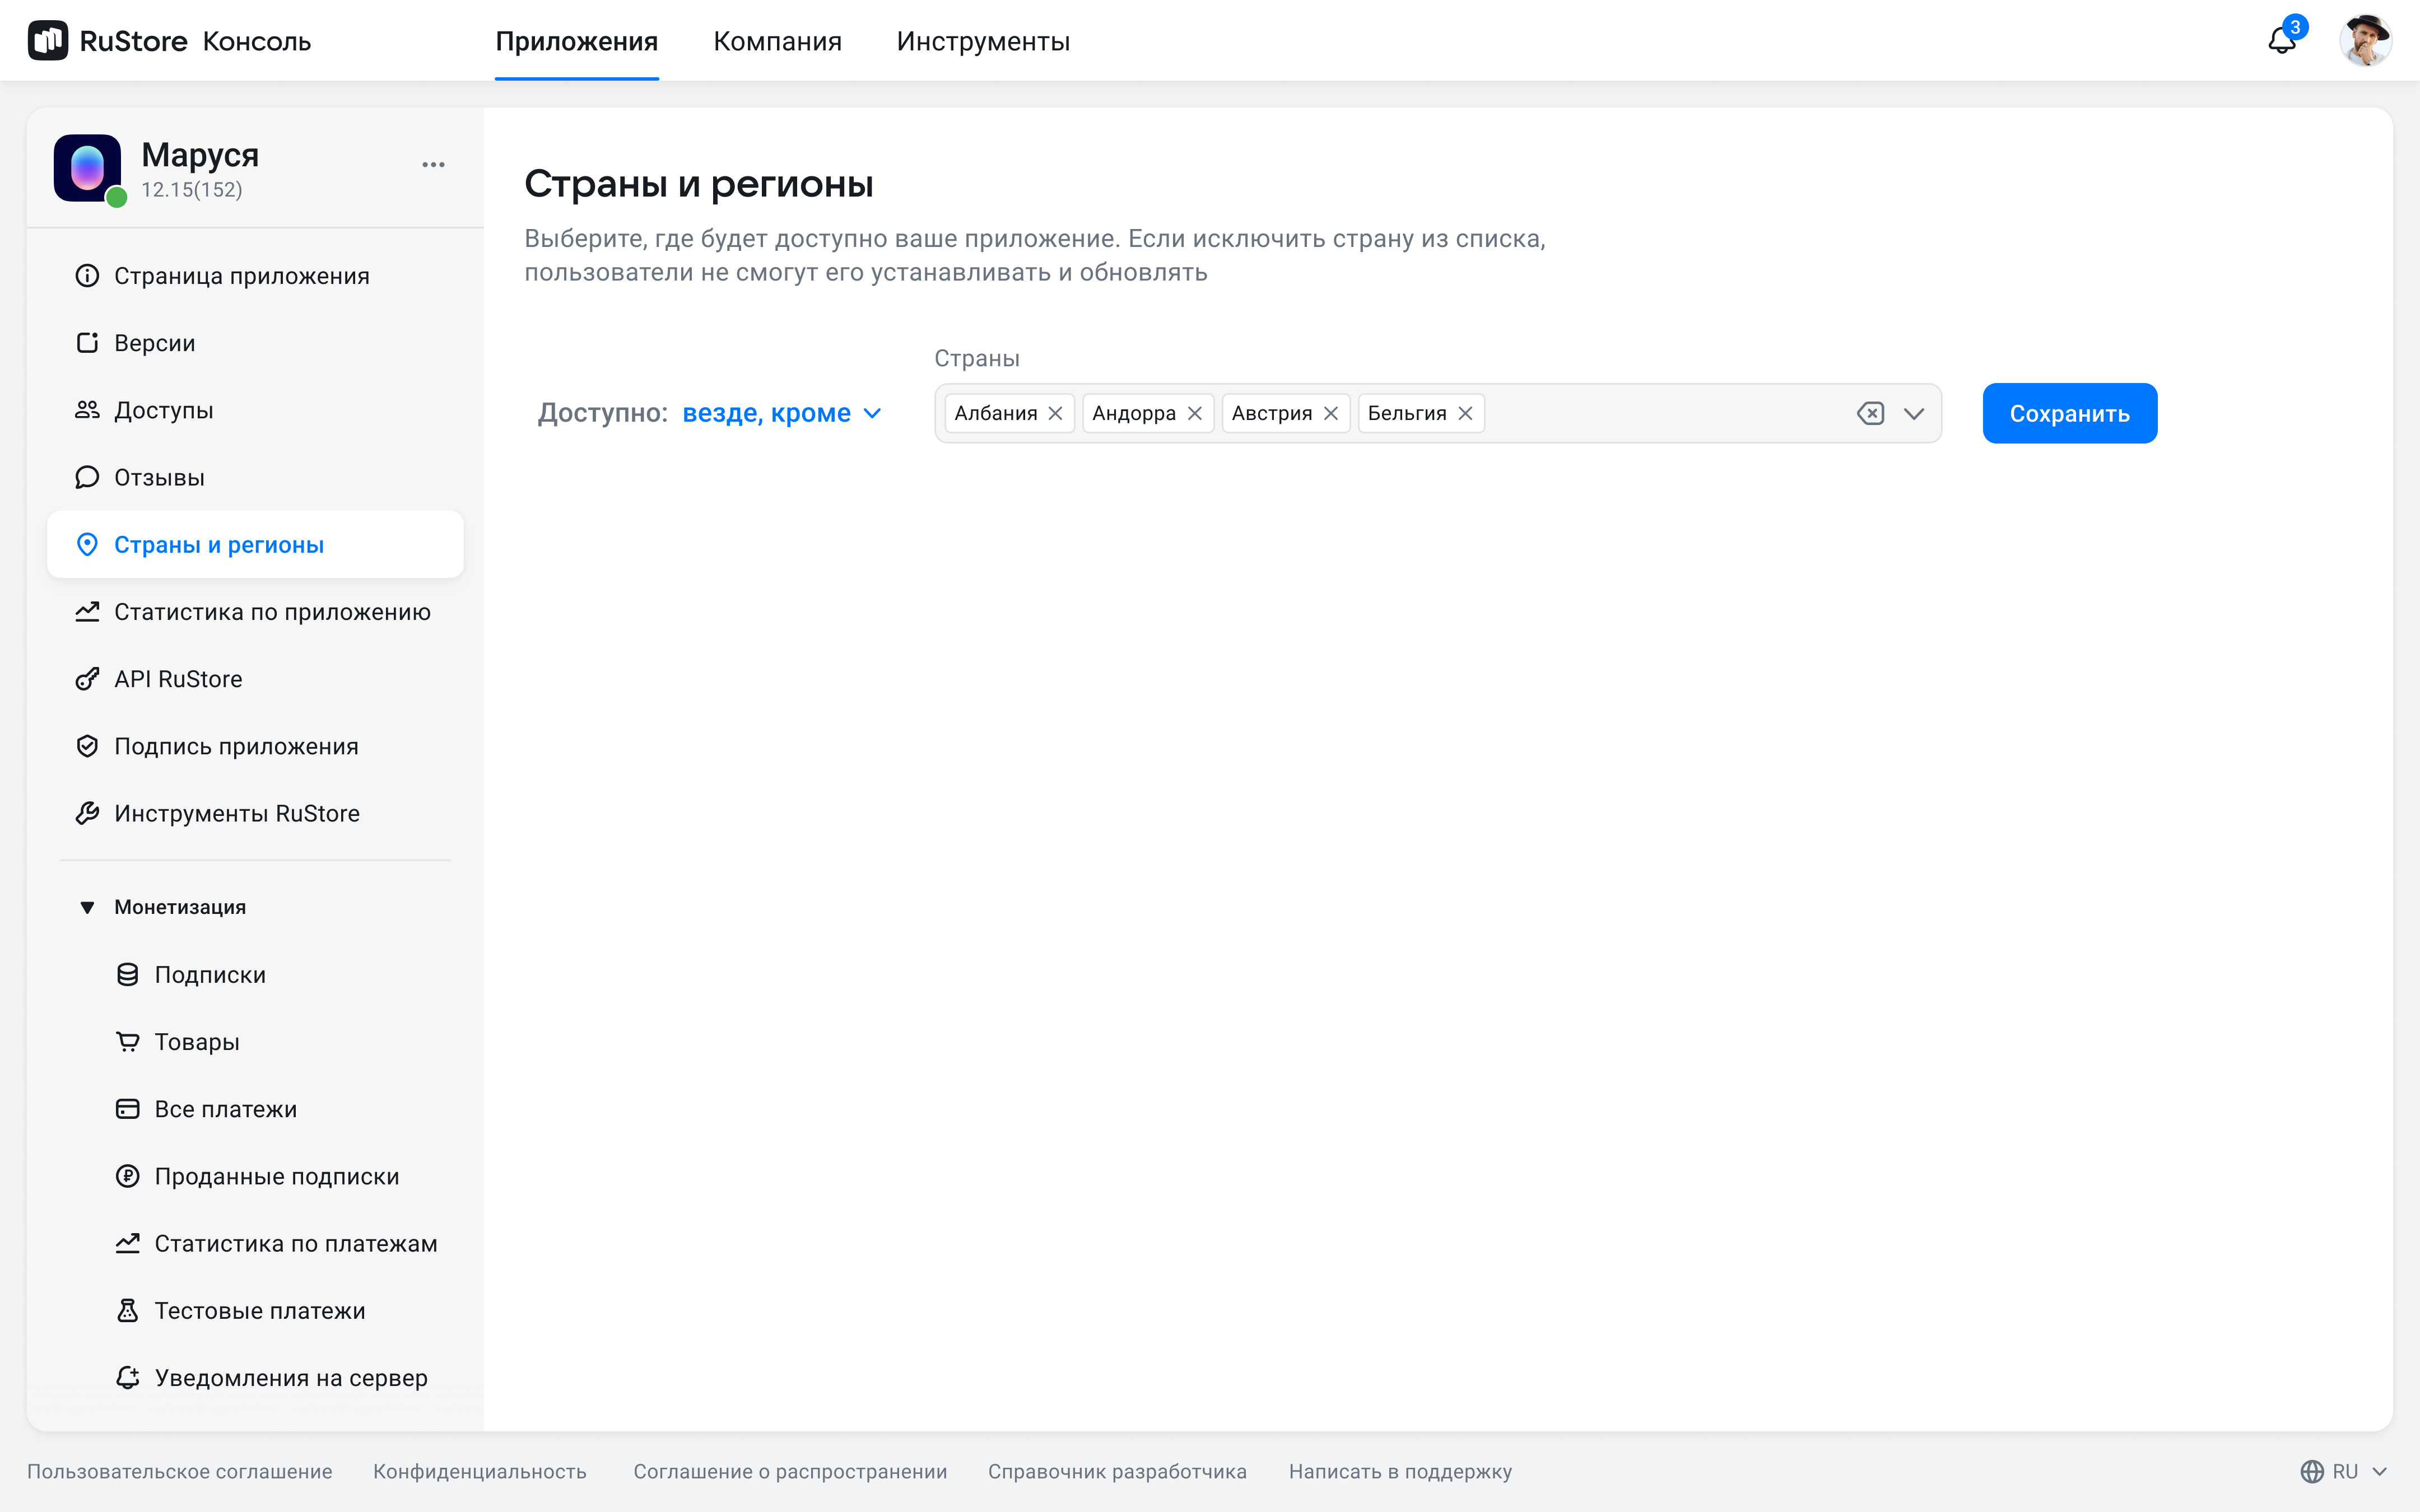
Task: Click the speech bubble icon beside Отзывы
Action: (87, 477)
